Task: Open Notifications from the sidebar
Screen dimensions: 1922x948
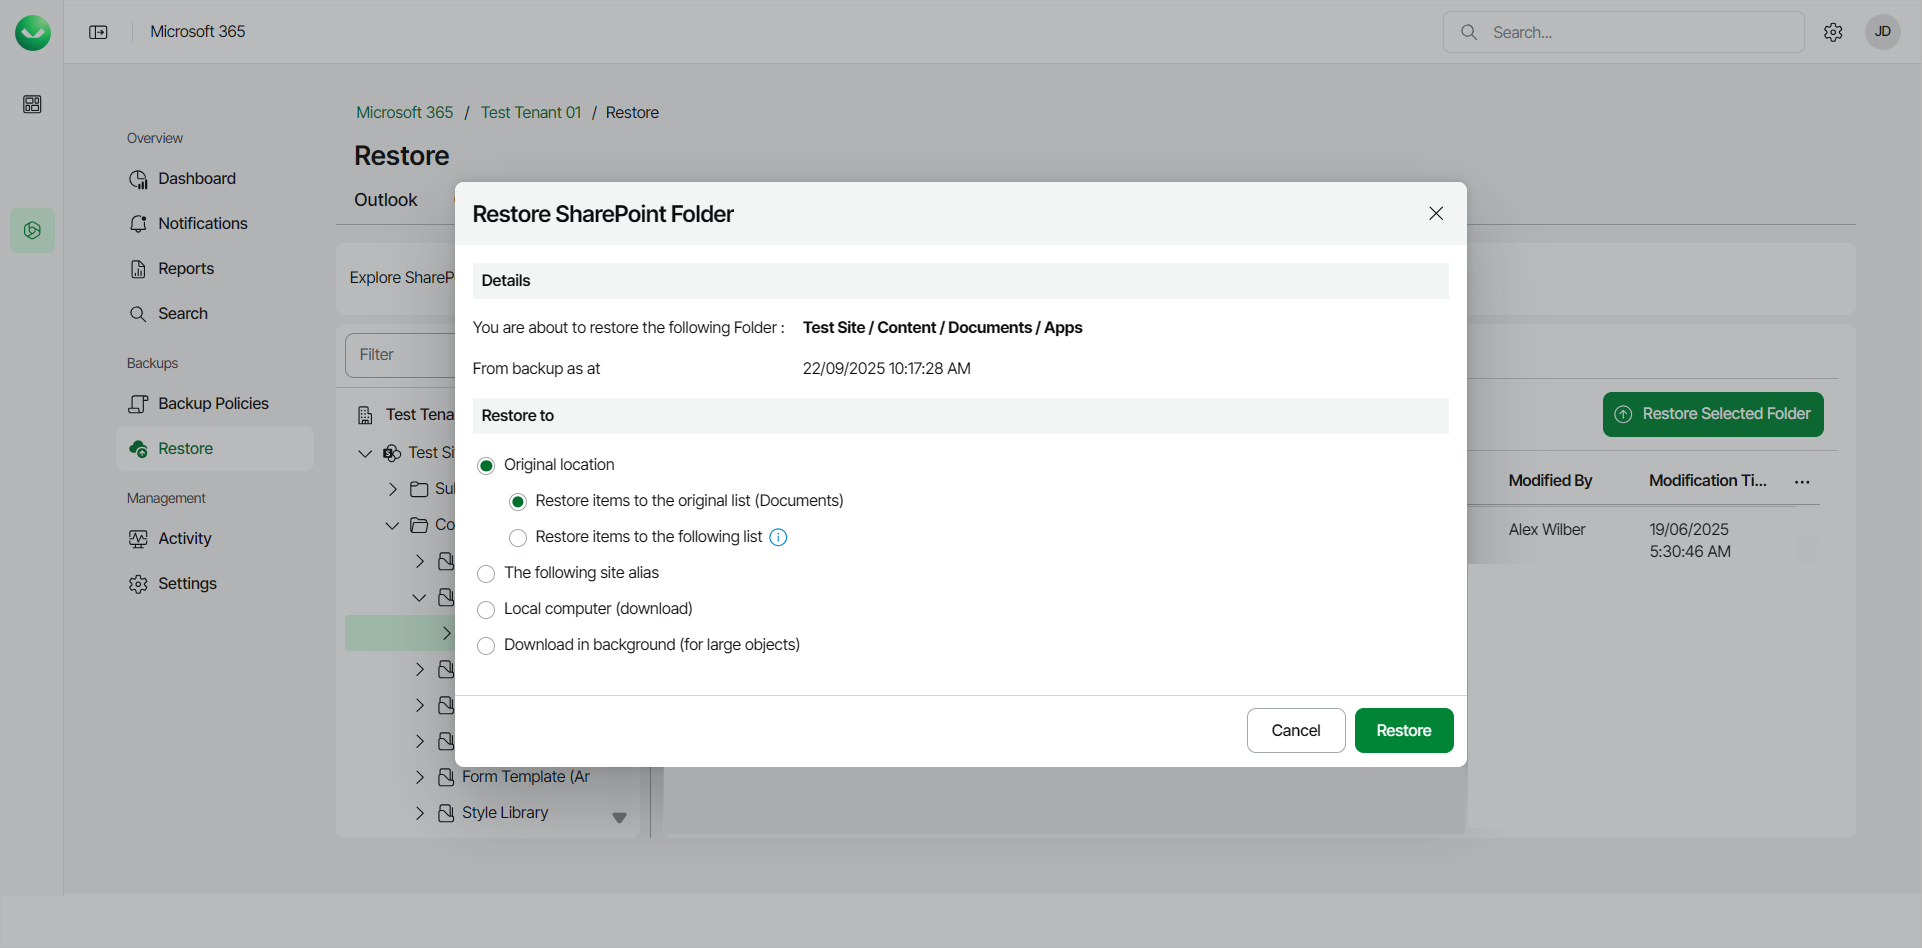Action: pos(202,224)
